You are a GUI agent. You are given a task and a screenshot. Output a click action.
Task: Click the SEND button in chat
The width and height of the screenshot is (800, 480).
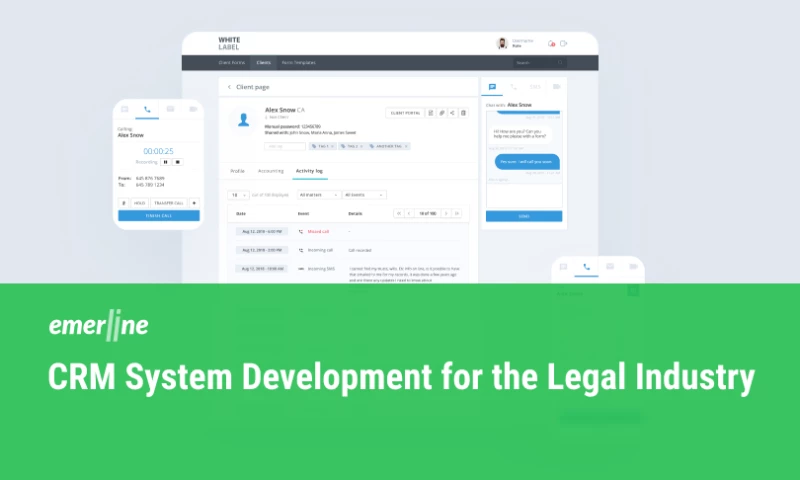(524, 216)
